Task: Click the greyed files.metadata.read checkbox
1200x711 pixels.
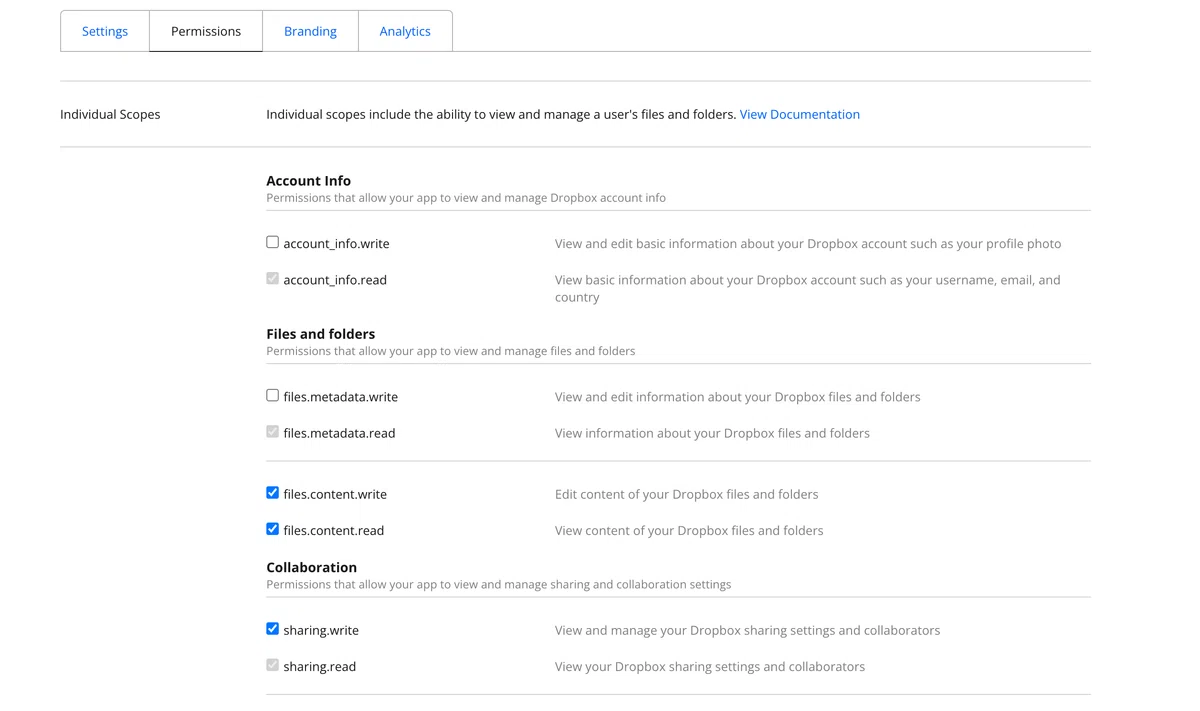Action: 272,432
